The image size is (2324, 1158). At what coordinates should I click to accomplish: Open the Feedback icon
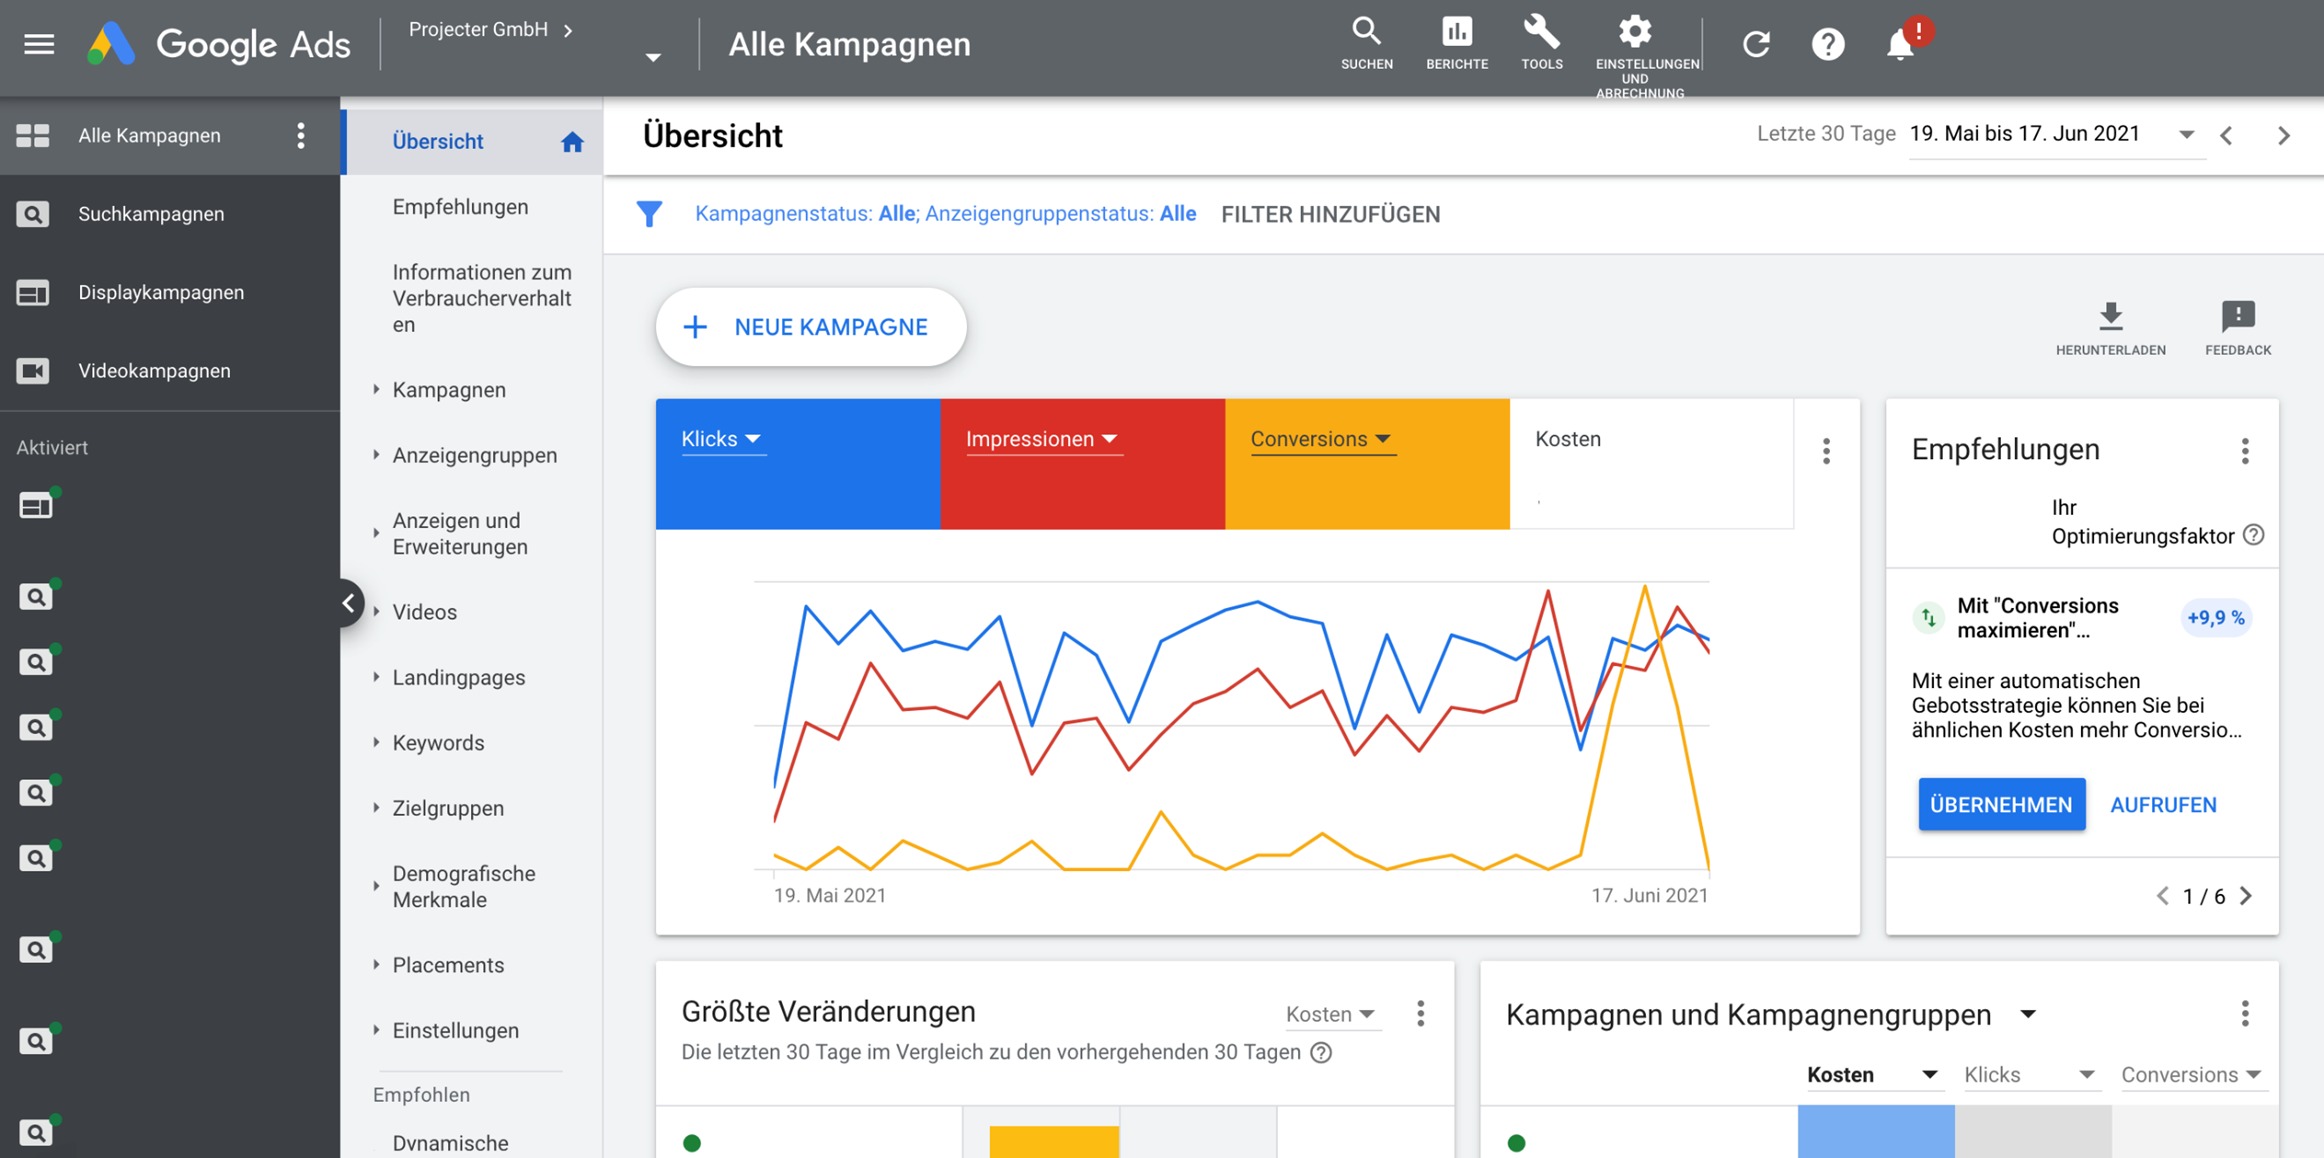click(2237, 328)
